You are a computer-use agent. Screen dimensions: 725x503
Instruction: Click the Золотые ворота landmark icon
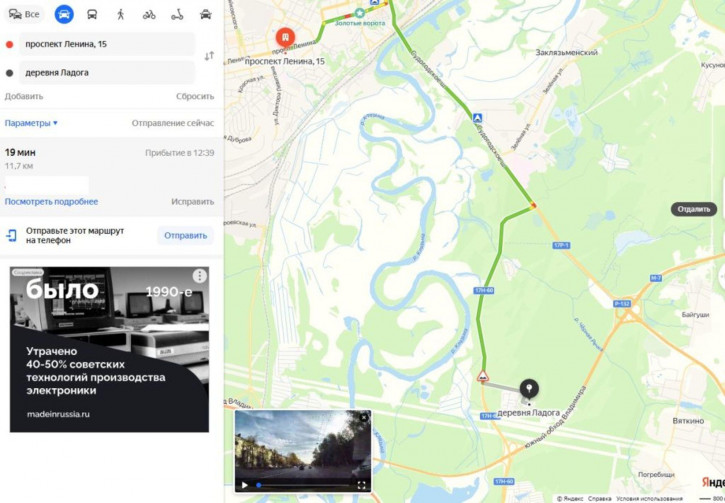(360, 13)
